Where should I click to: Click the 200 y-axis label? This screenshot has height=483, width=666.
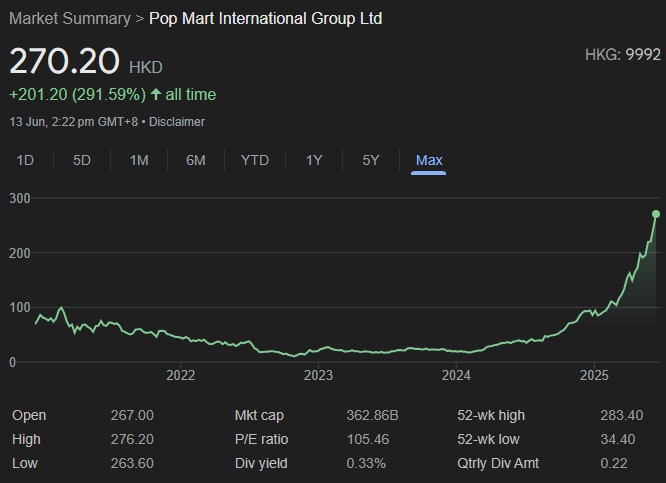pyautogui.click(x=20, y=253)
